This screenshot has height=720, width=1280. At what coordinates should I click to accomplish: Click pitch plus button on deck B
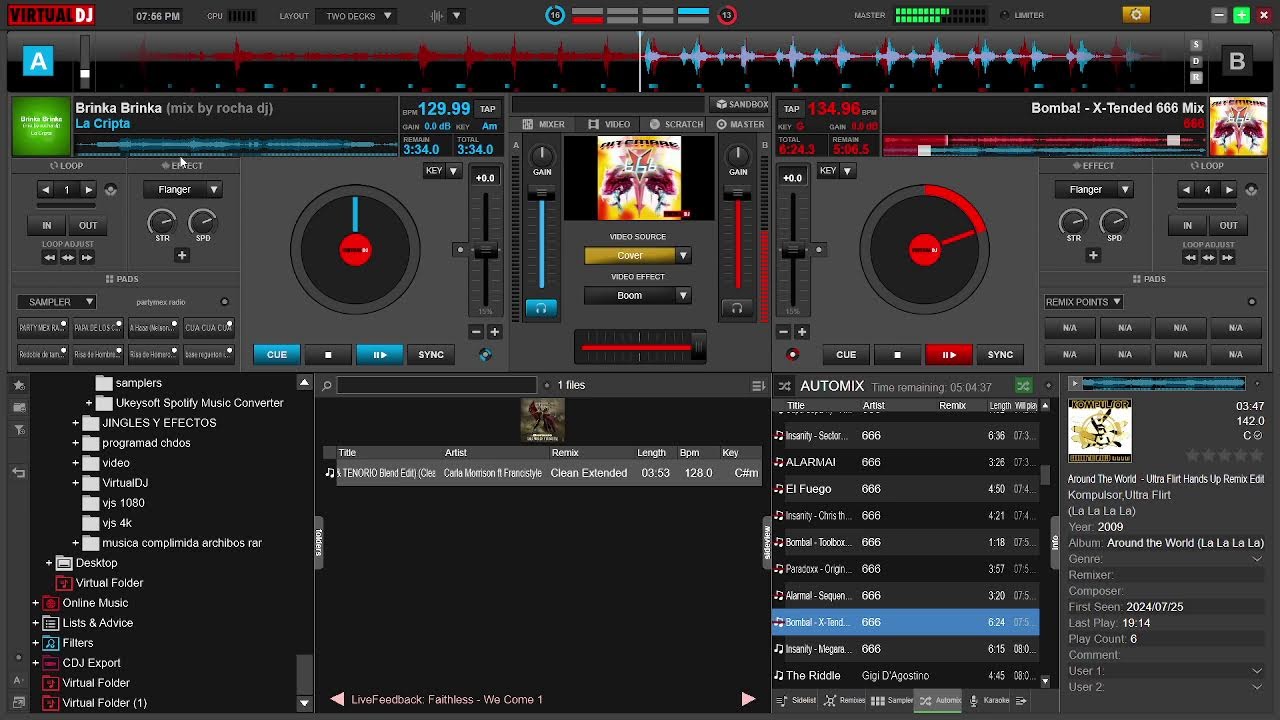pyautogui.click(x=801, y=331)
